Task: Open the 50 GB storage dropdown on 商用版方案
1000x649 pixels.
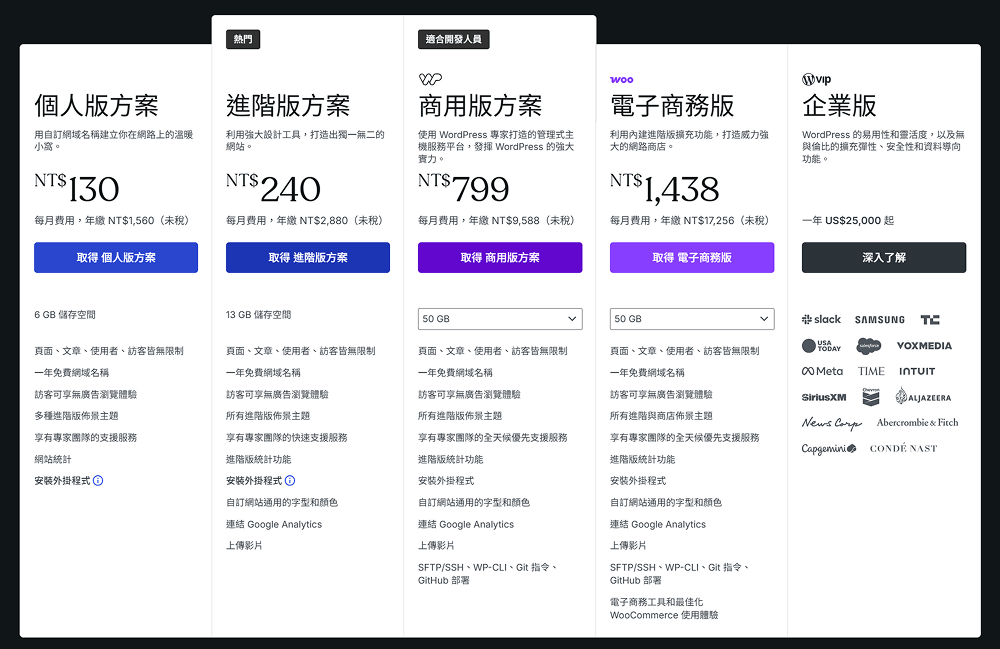Action: pos(499,318)
